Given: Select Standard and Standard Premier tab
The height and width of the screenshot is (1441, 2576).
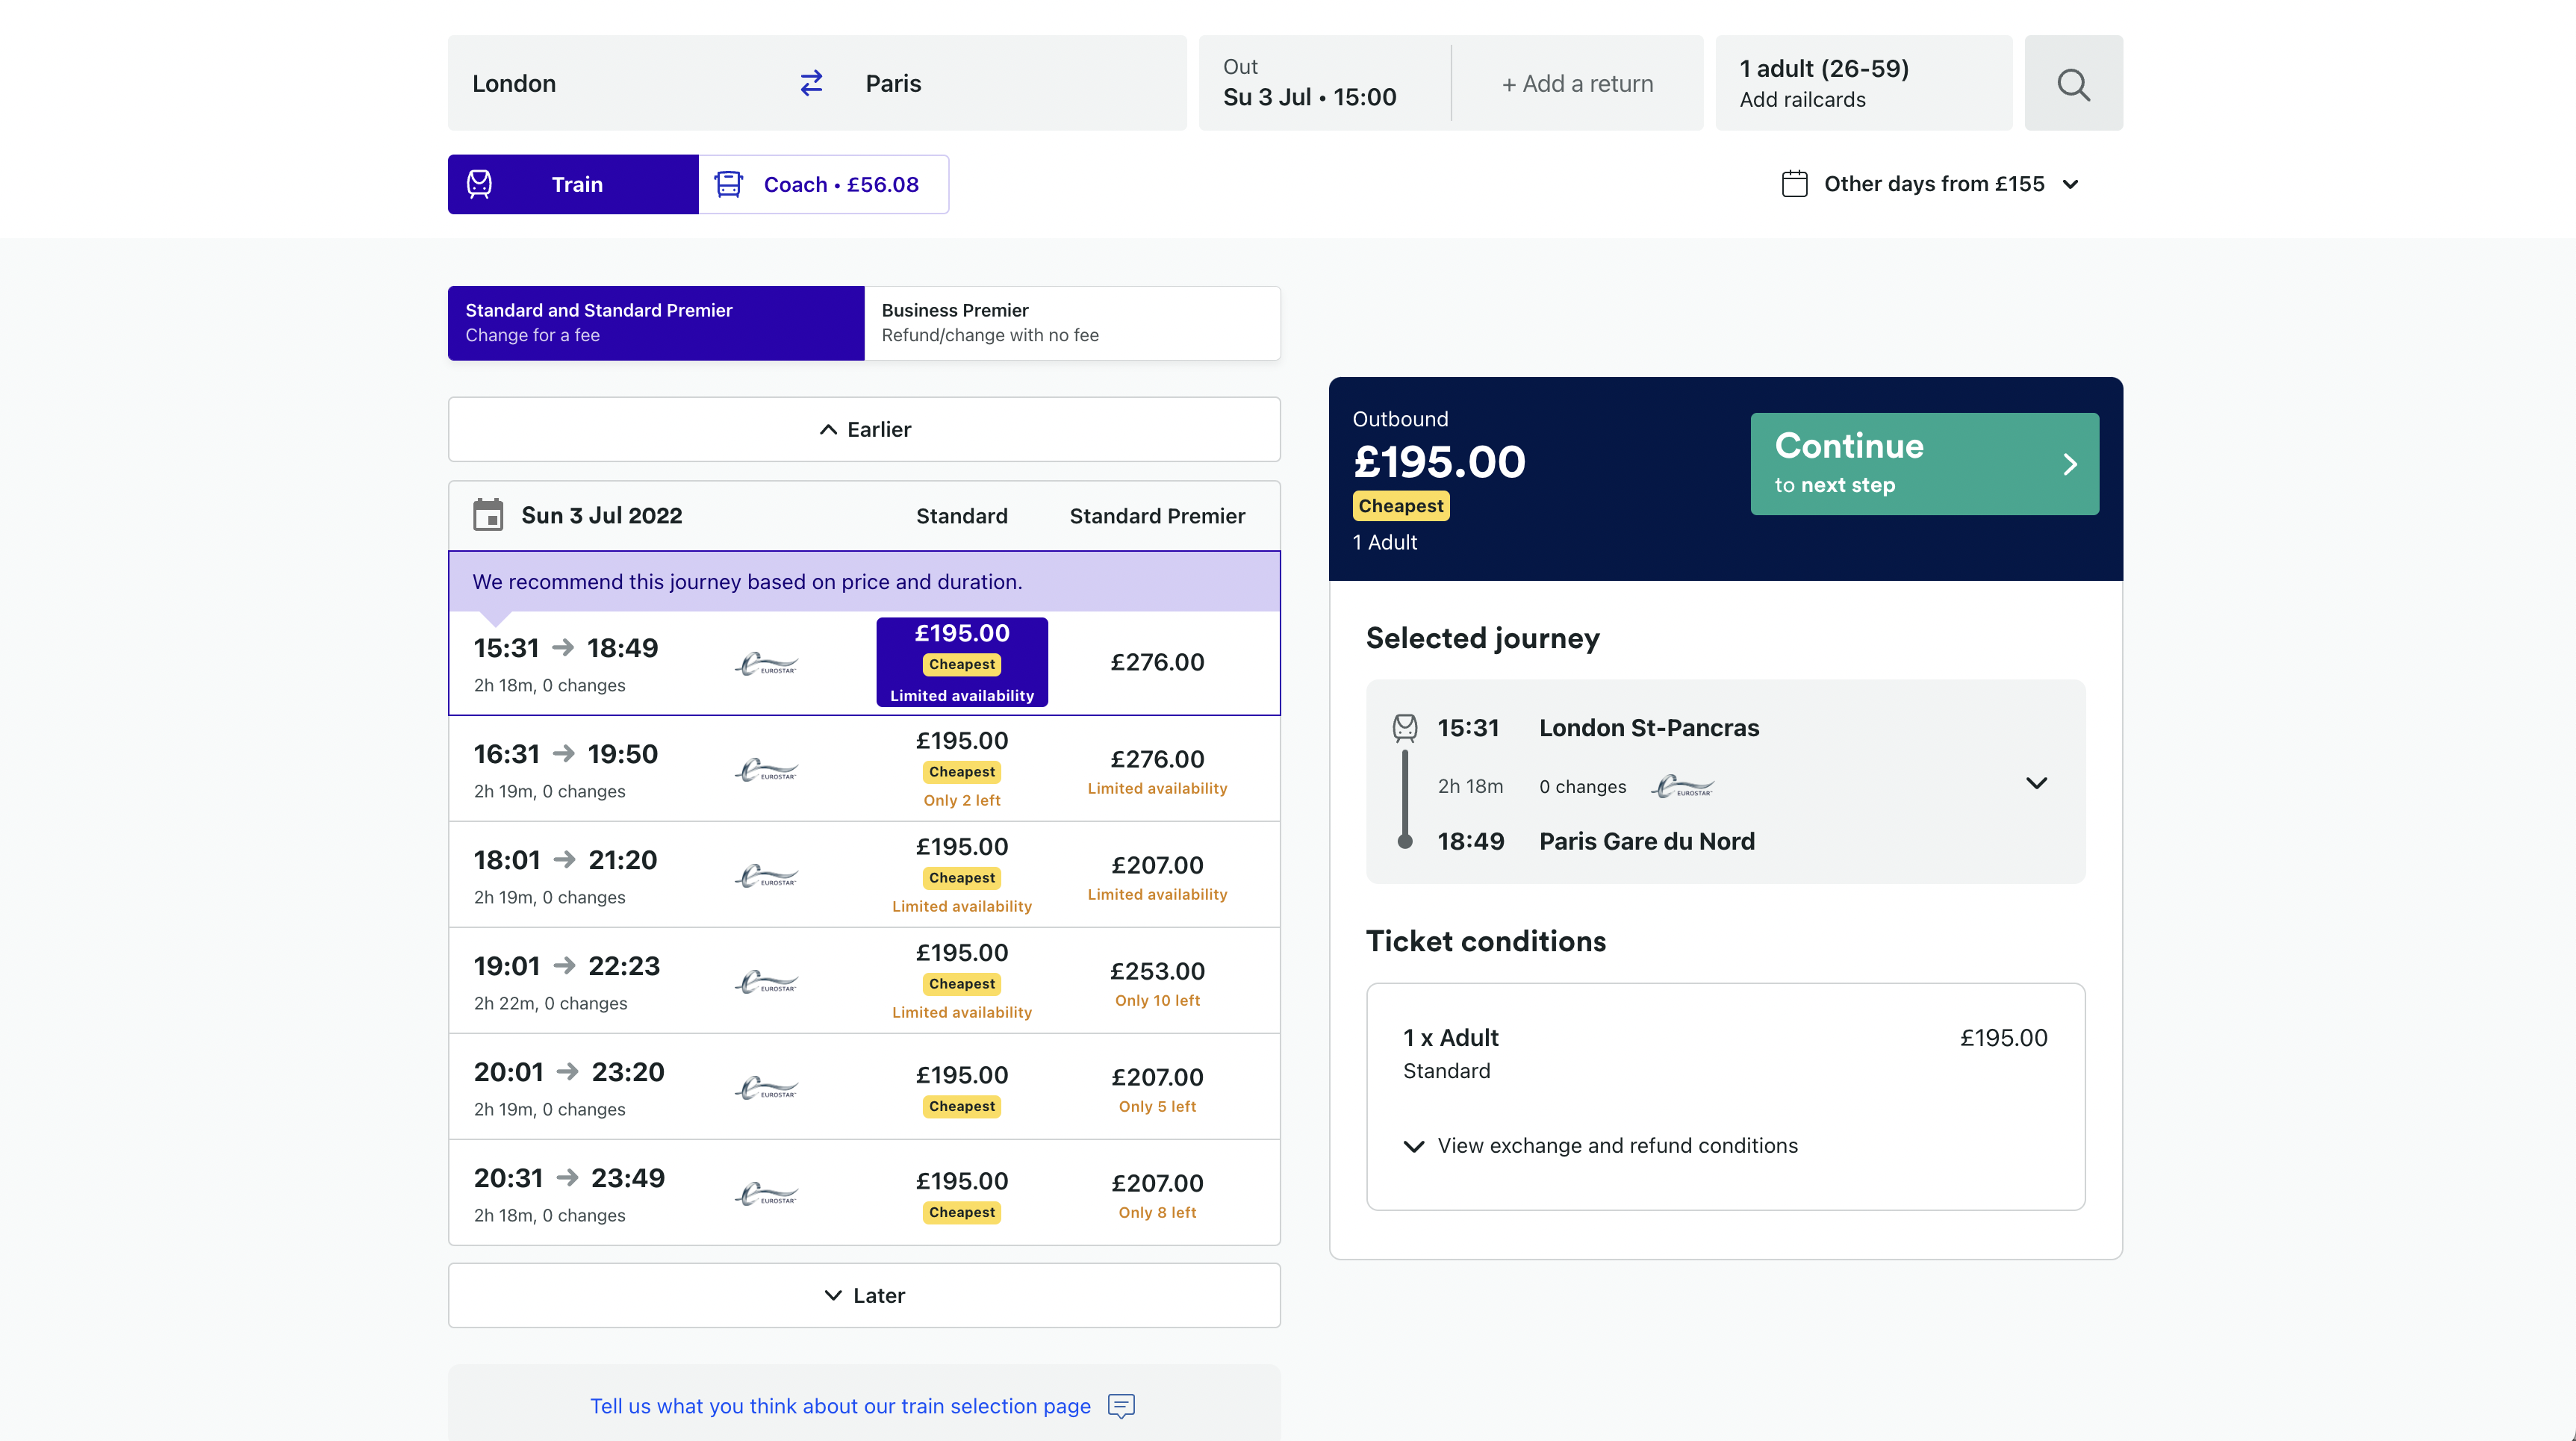Looking at the screenshot, I should pos(656,323).
